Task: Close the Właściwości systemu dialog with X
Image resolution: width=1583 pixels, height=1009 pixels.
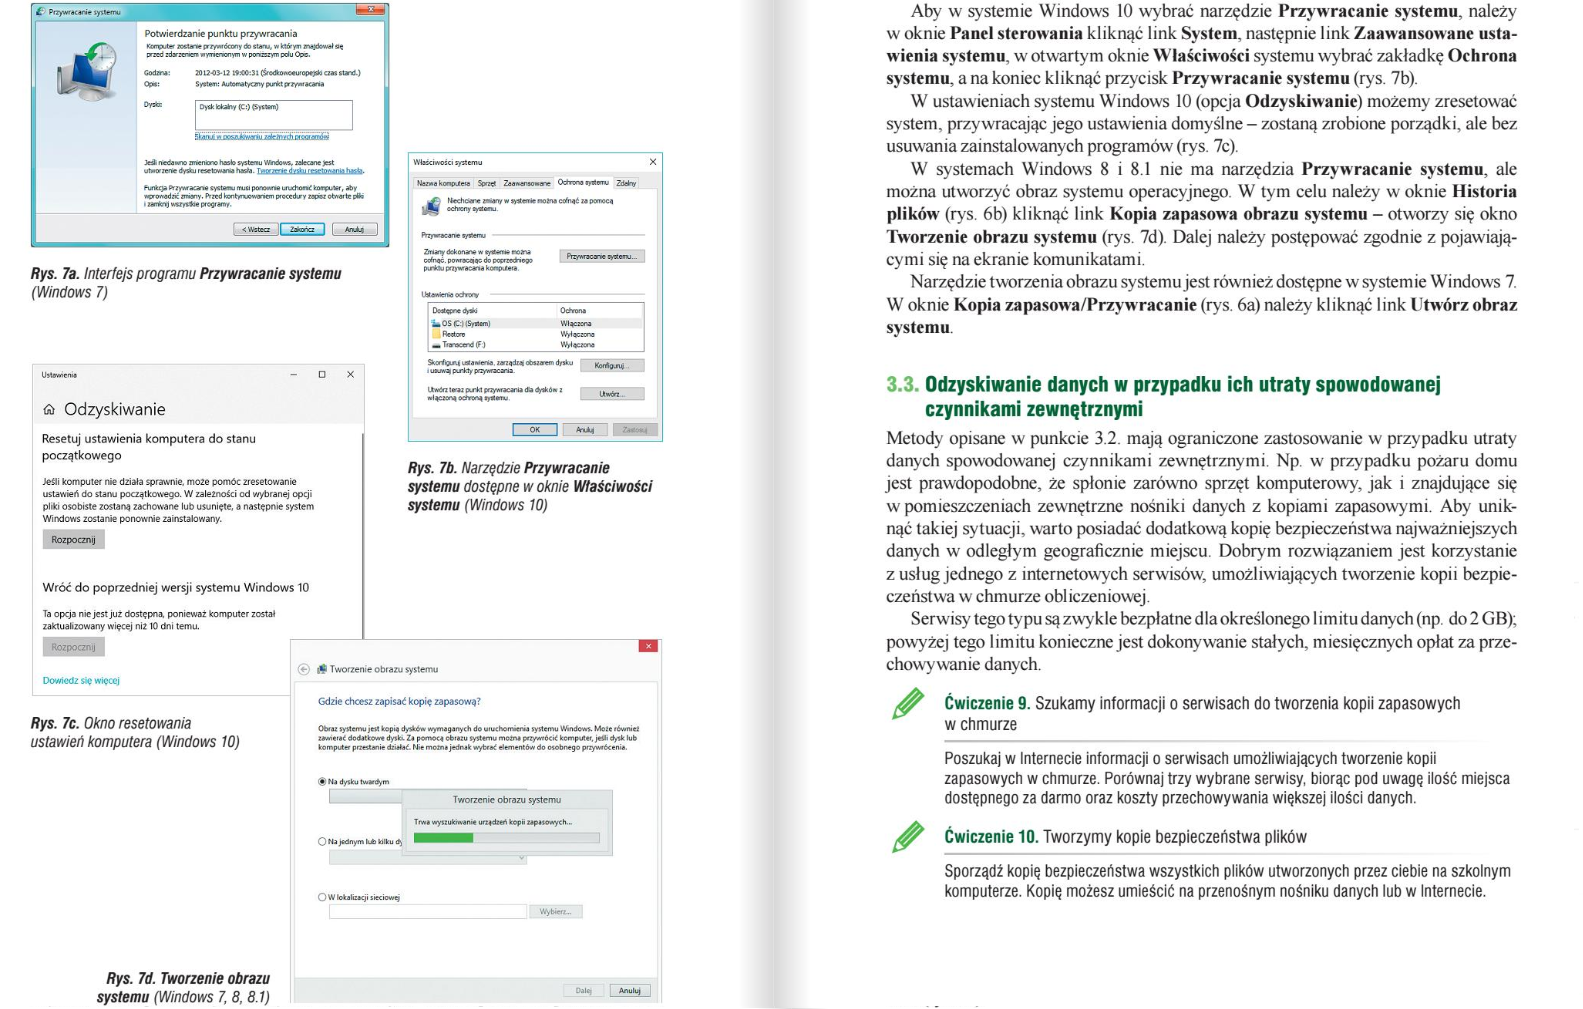Action: coord(653,162)
